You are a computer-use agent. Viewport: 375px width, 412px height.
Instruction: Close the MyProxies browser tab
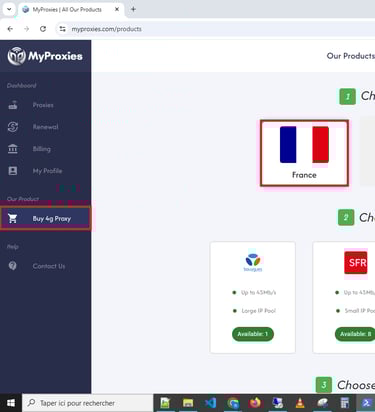[x=117, y=9]
